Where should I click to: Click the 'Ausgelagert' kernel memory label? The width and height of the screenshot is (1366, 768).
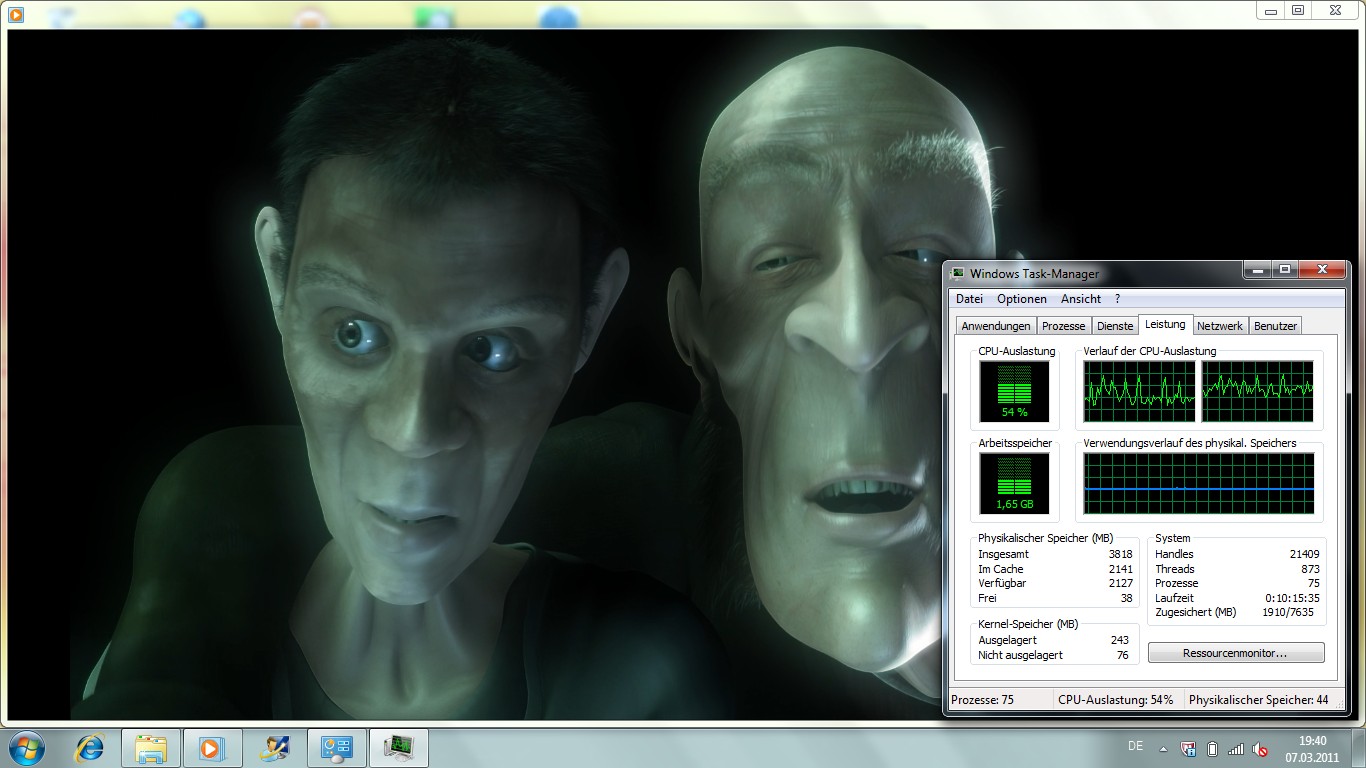1007,640
